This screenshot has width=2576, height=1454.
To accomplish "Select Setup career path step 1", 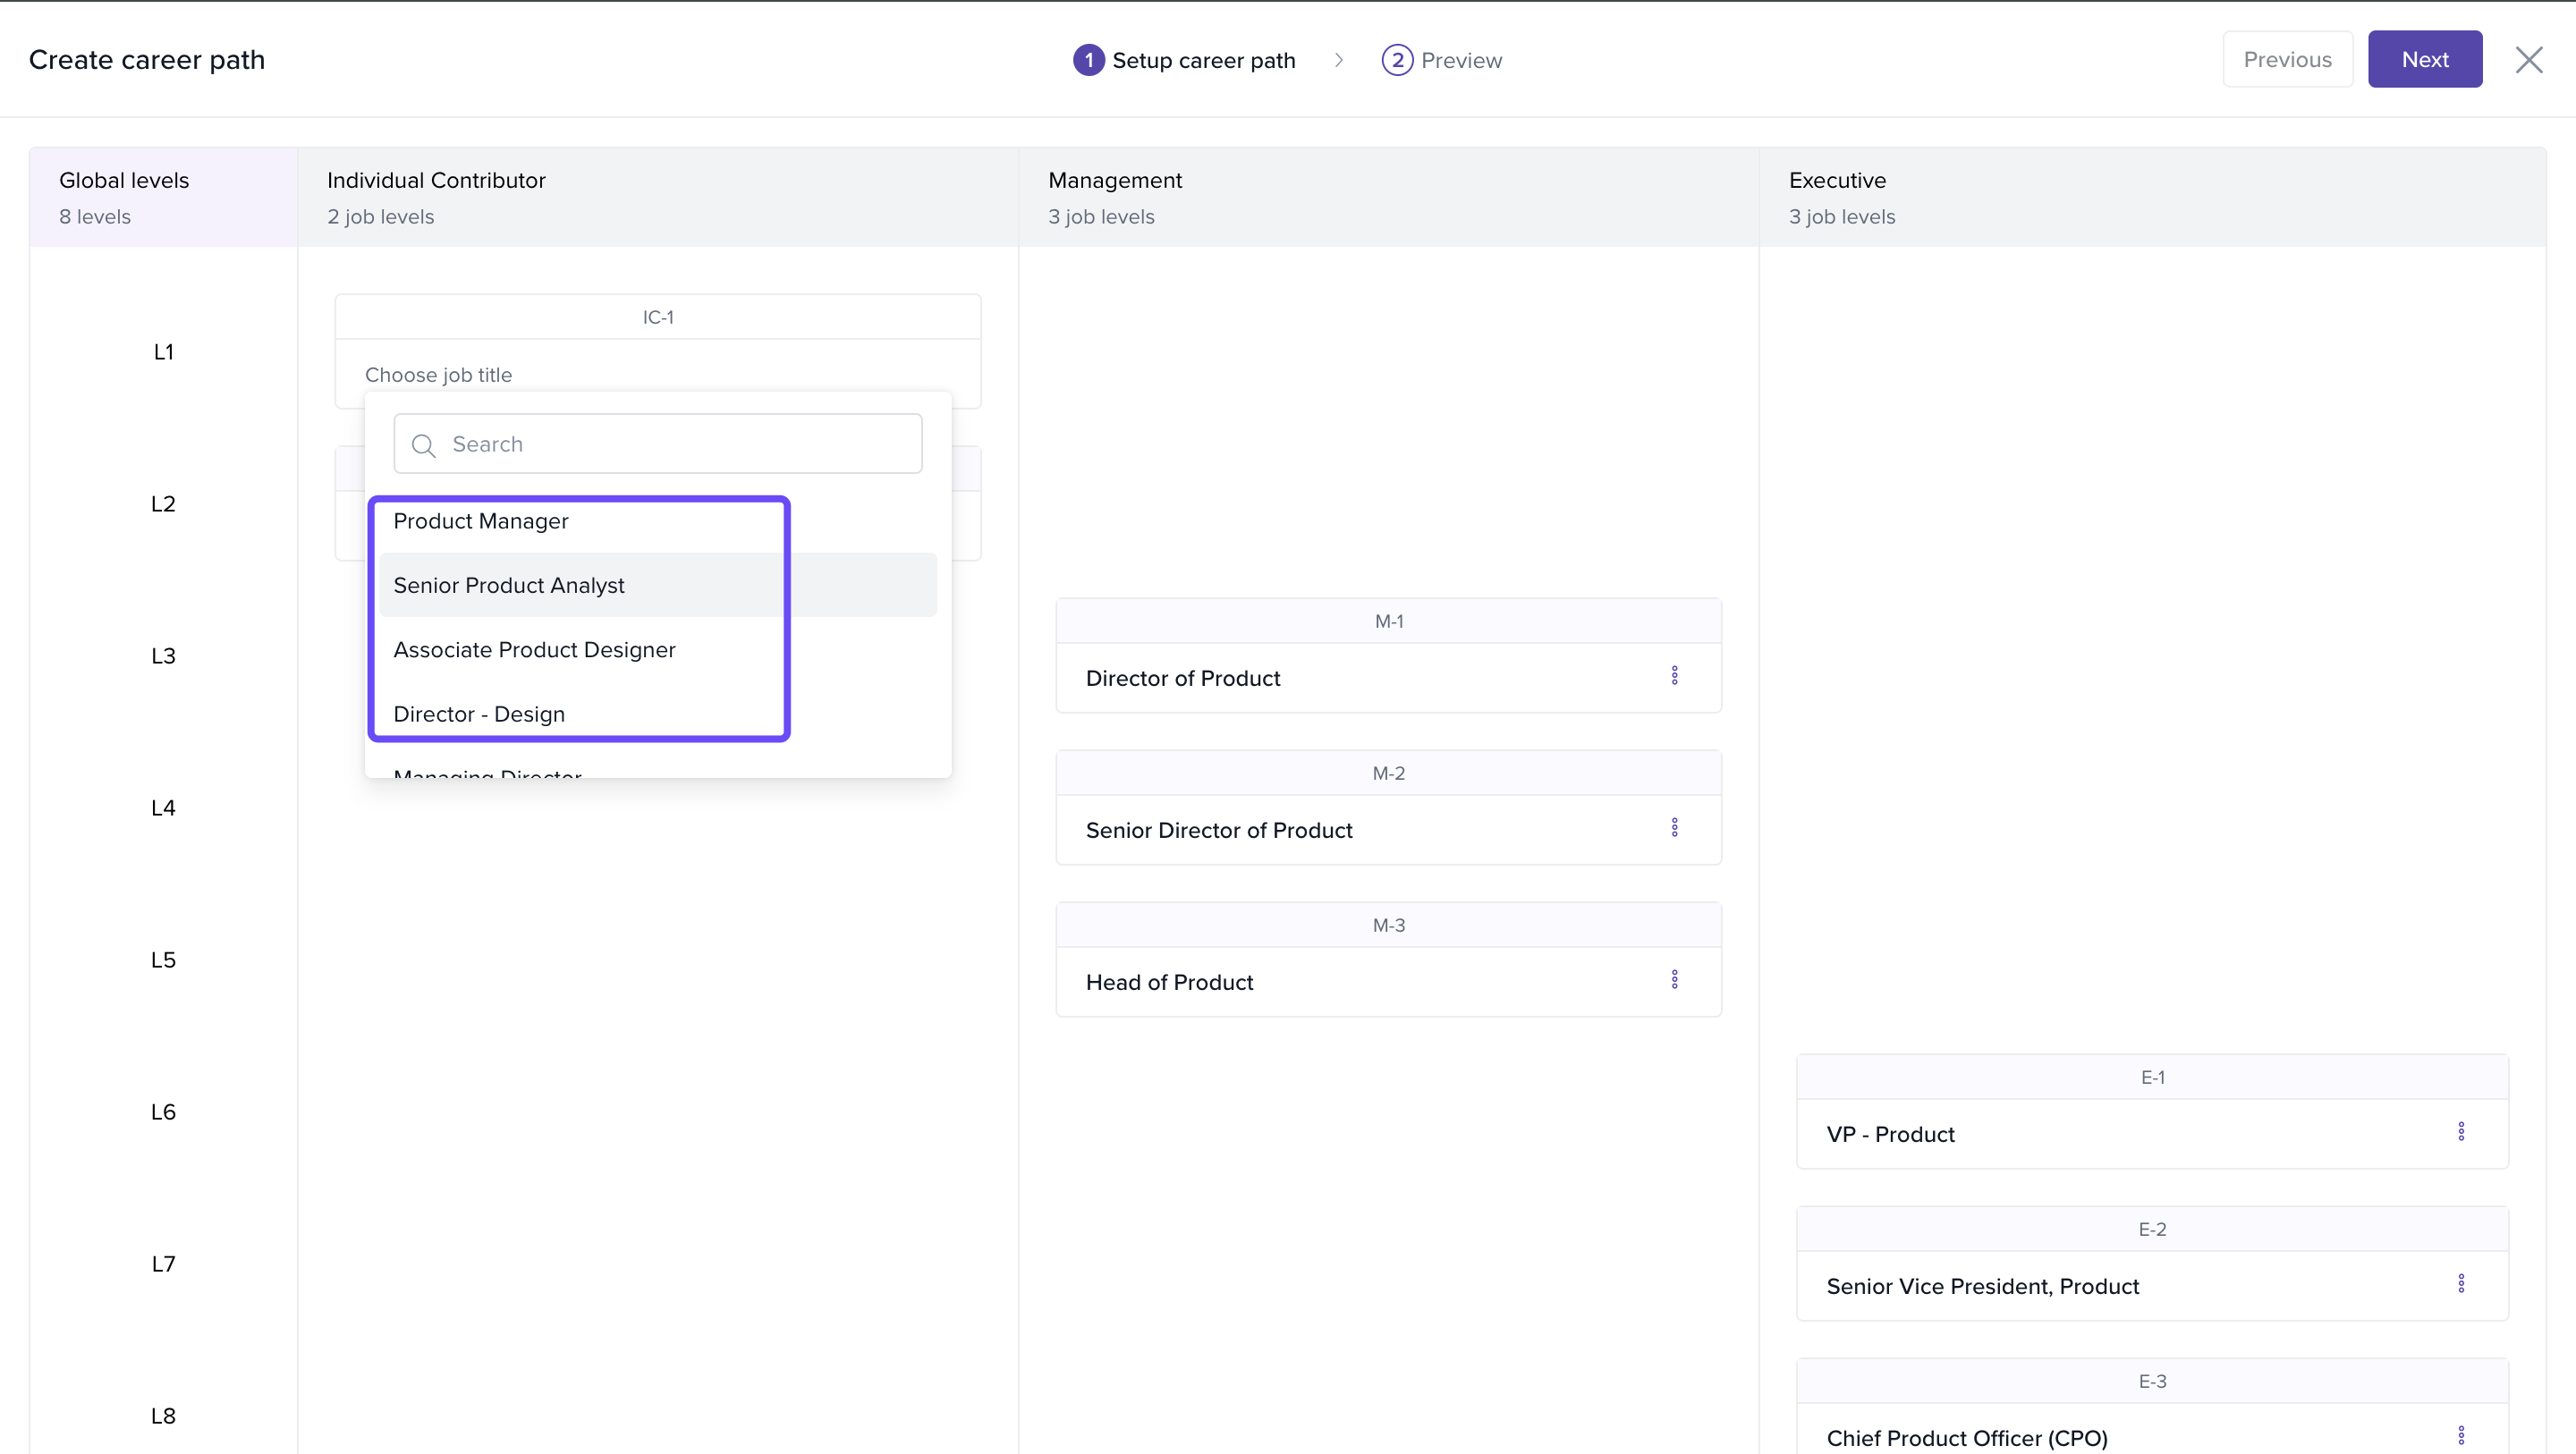I will [x=1184, y=60].
